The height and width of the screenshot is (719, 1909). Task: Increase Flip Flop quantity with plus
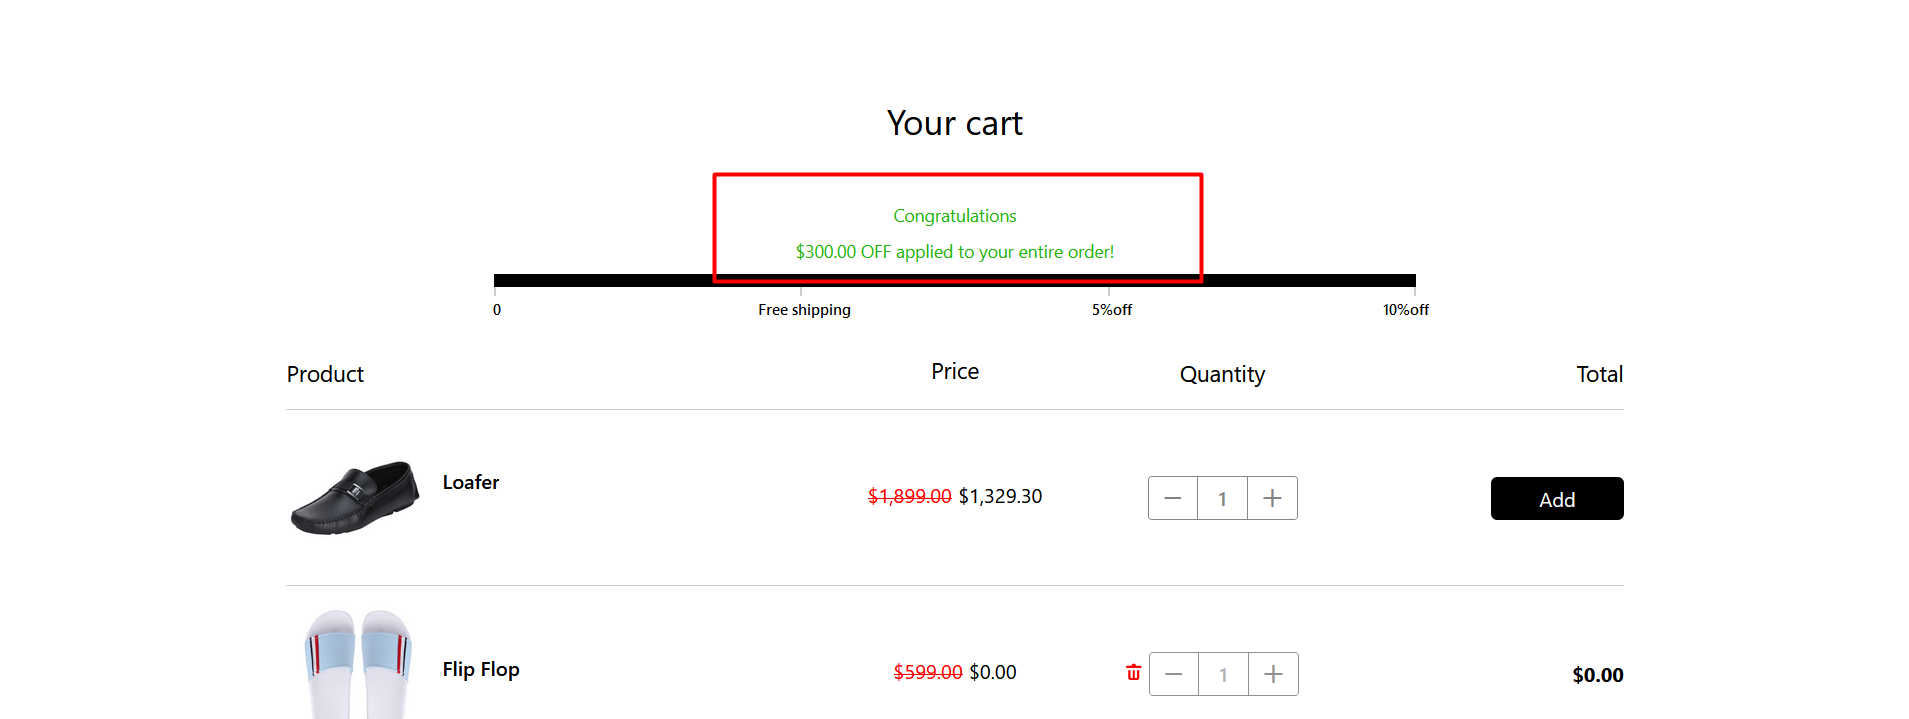point(1273,674)
